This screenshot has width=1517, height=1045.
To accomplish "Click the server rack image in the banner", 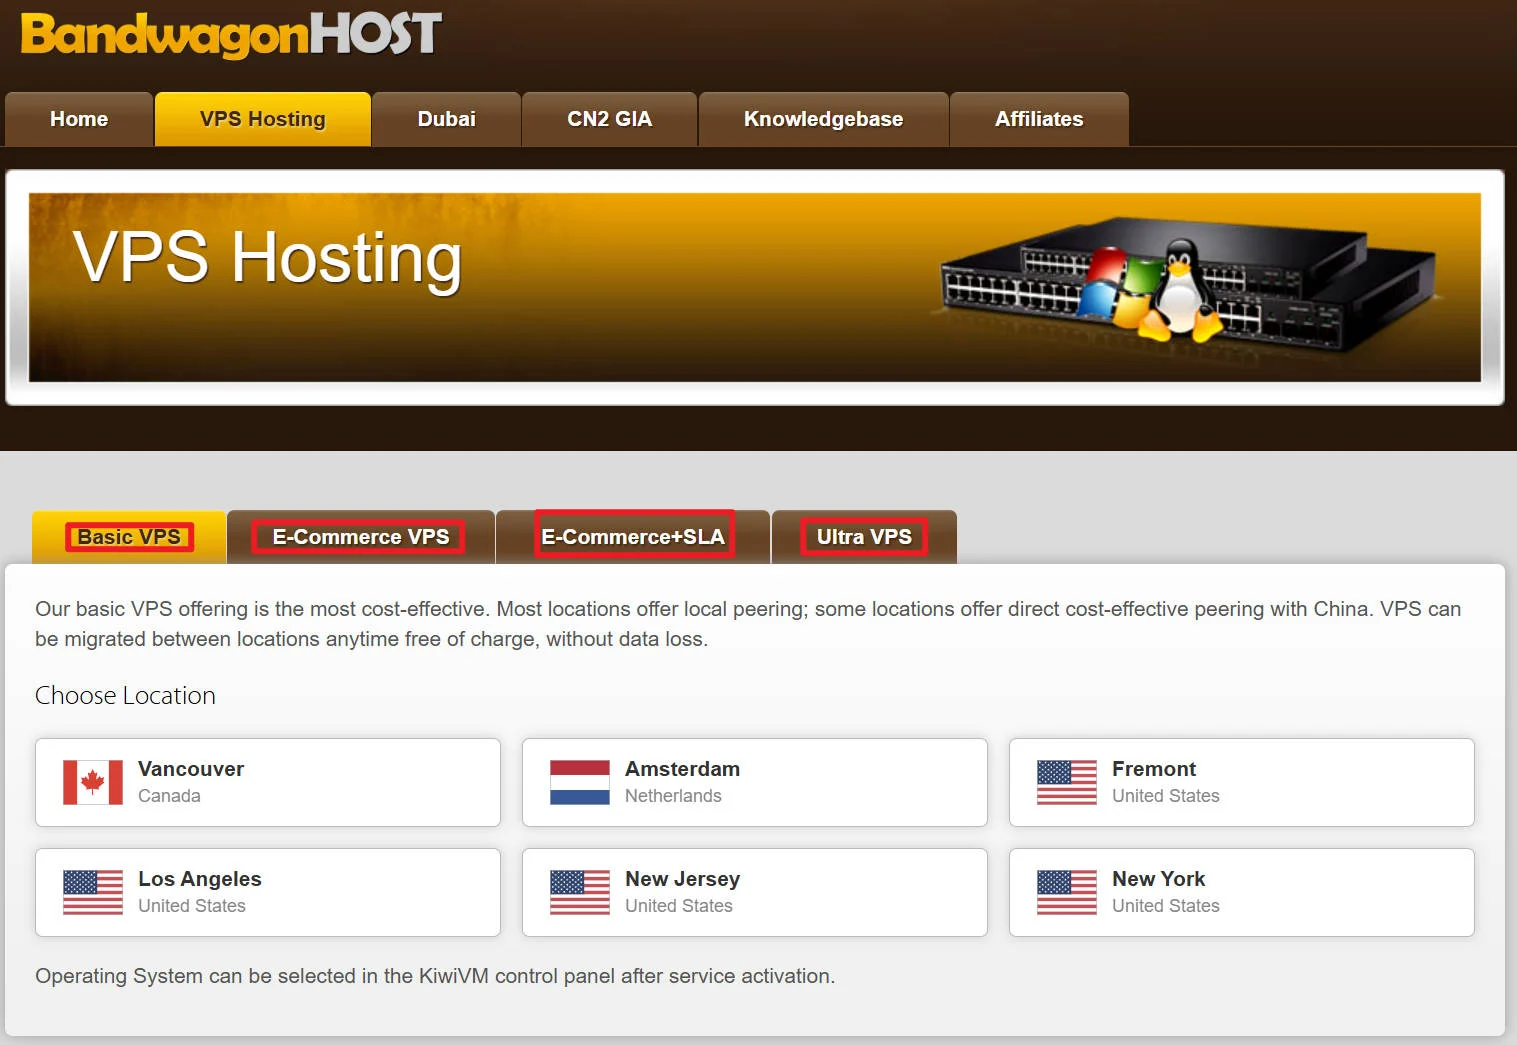I will pos(1189,283).
